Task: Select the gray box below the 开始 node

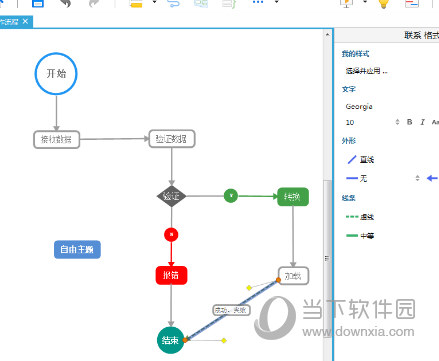Action: [x=57, y=139]
